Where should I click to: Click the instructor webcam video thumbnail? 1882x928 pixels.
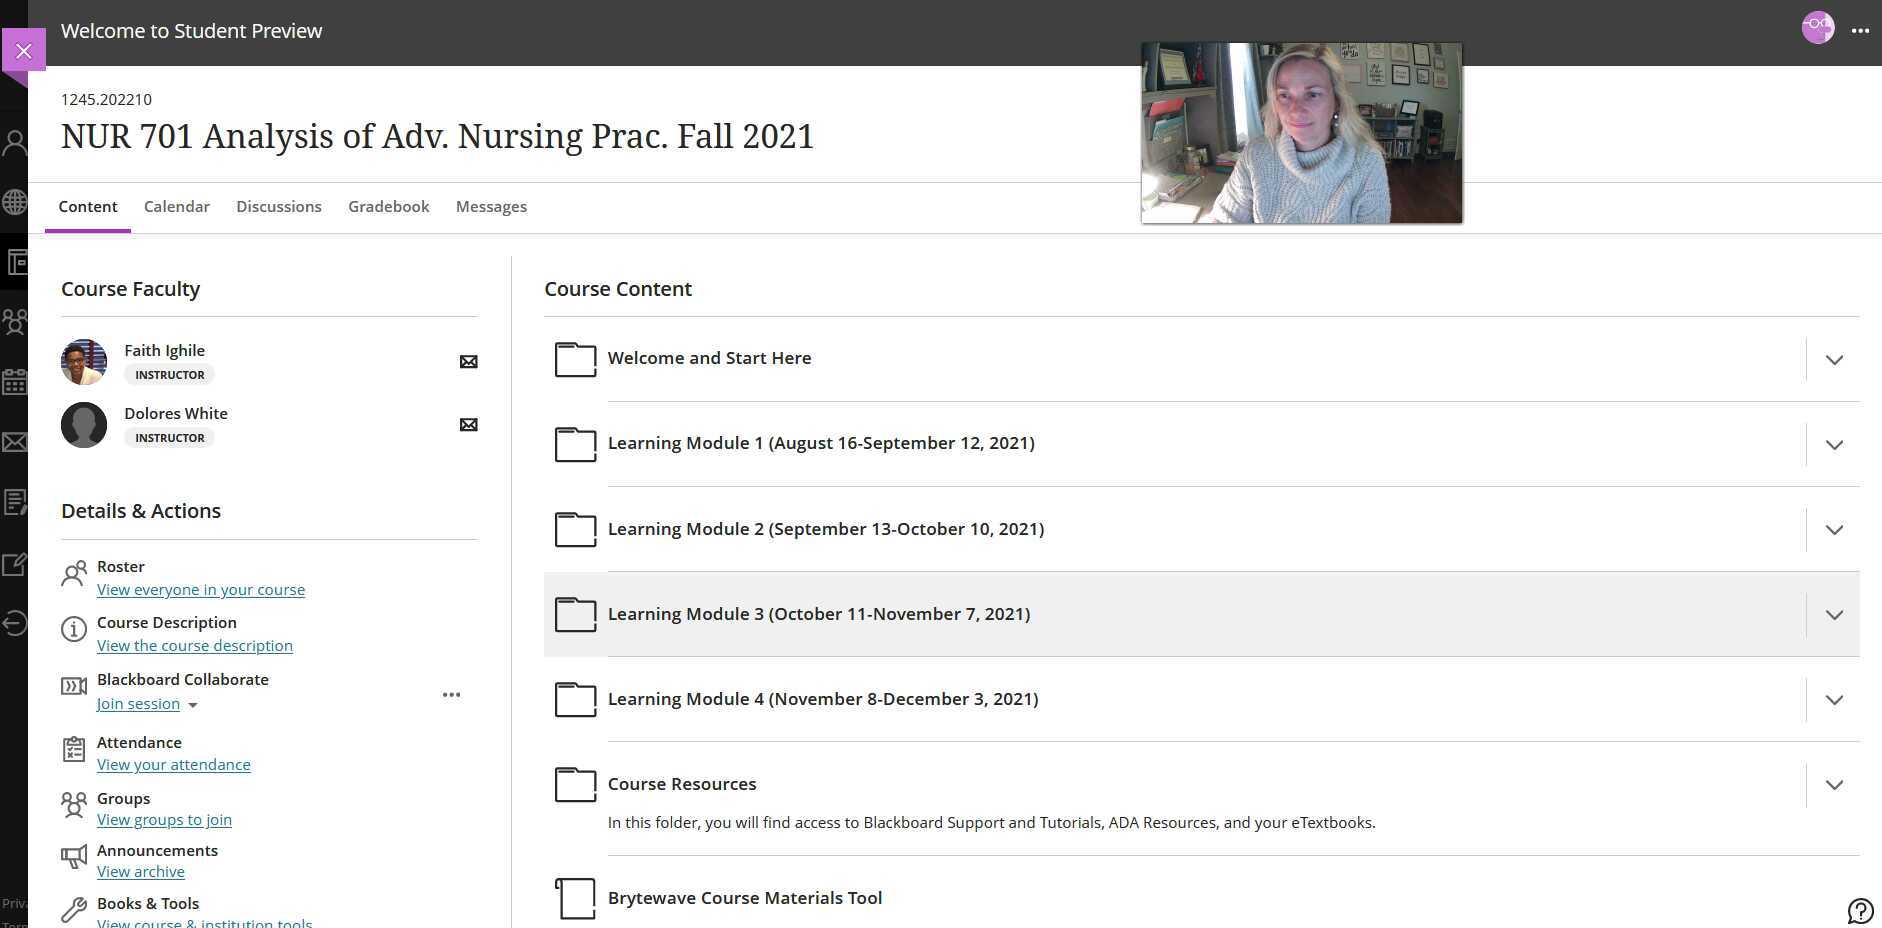(1301, 131)
